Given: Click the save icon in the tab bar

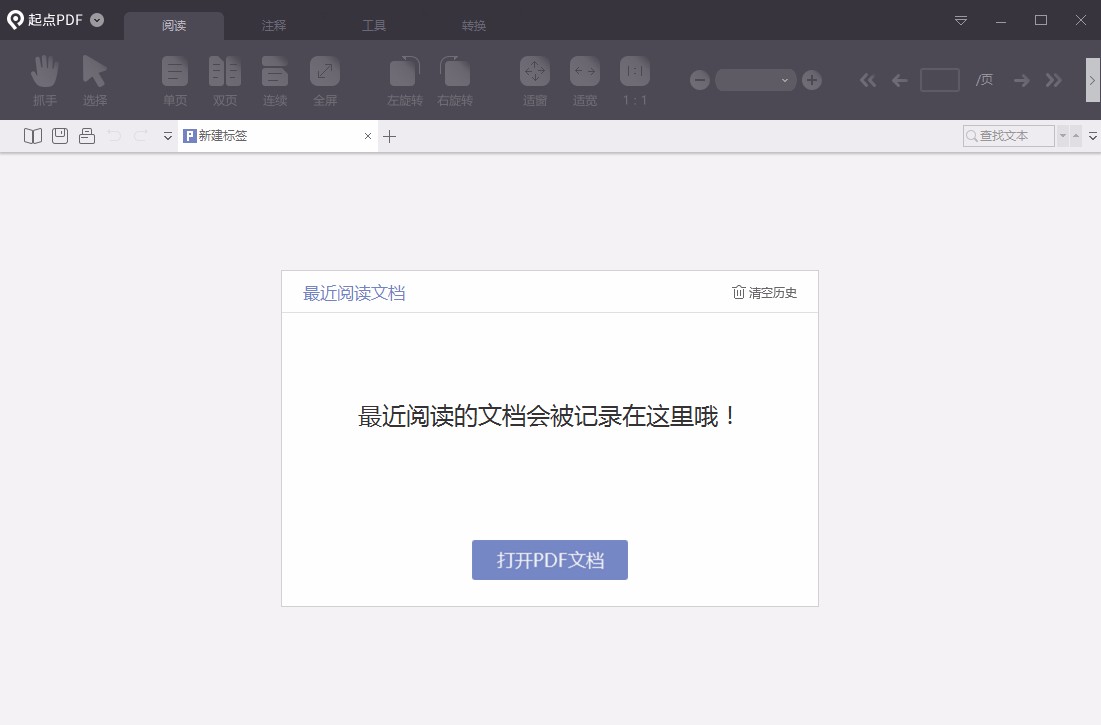Looking at the screenshot, I should 59,136.
